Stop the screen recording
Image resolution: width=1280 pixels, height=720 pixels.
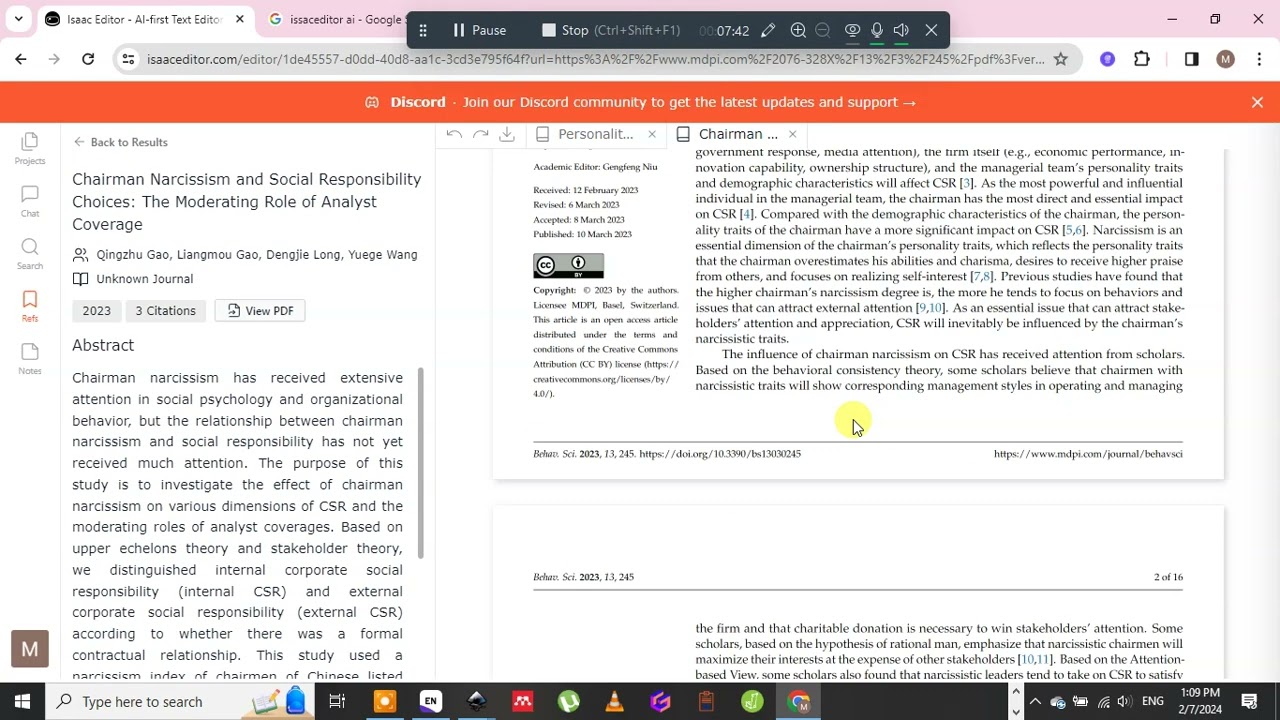click(x=611, y=30)
